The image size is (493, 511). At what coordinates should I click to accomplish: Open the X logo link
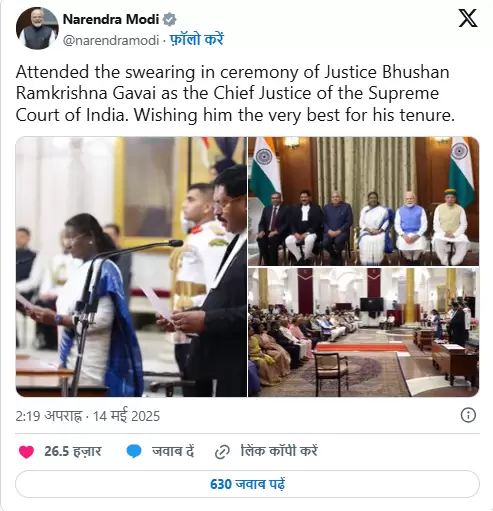point(468,18)
